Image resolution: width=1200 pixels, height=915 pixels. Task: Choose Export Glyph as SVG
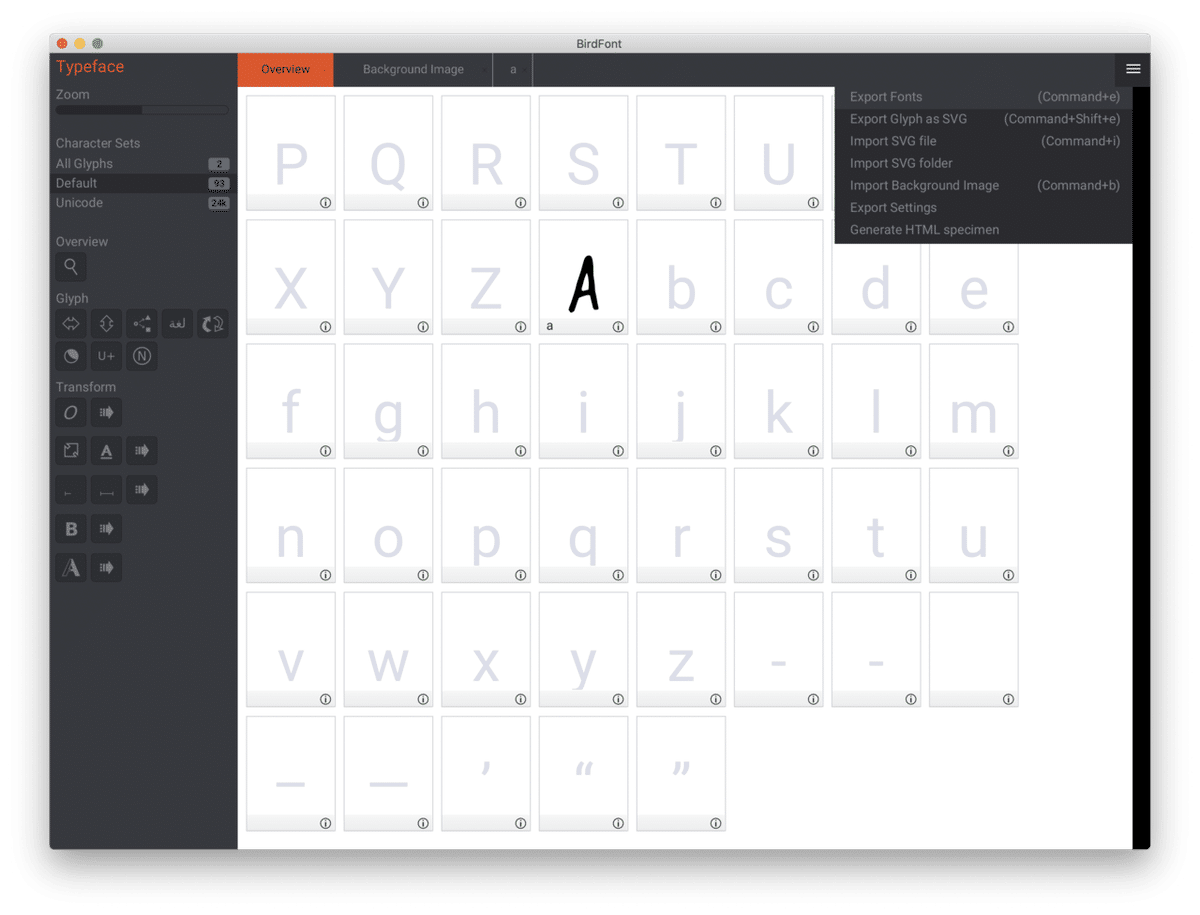pyautogui.click(x=984, y=119)
